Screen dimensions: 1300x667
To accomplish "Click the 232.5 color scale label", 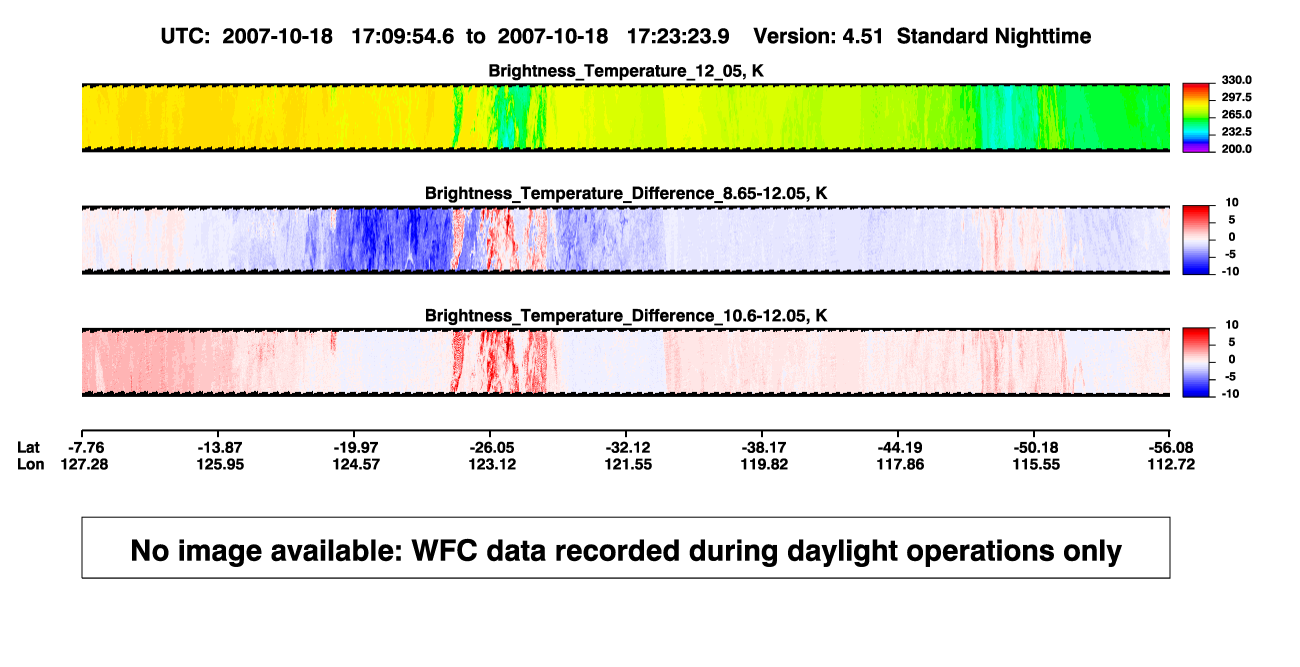I will click(x=1237, y=131).
